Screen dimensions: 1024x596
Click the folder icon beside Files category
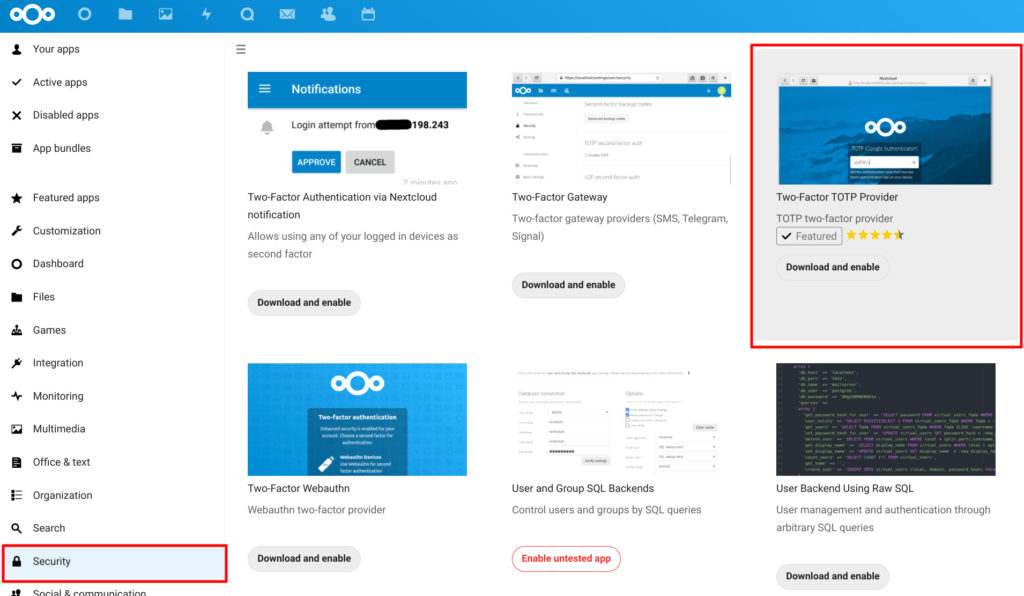tap(17, 297)
